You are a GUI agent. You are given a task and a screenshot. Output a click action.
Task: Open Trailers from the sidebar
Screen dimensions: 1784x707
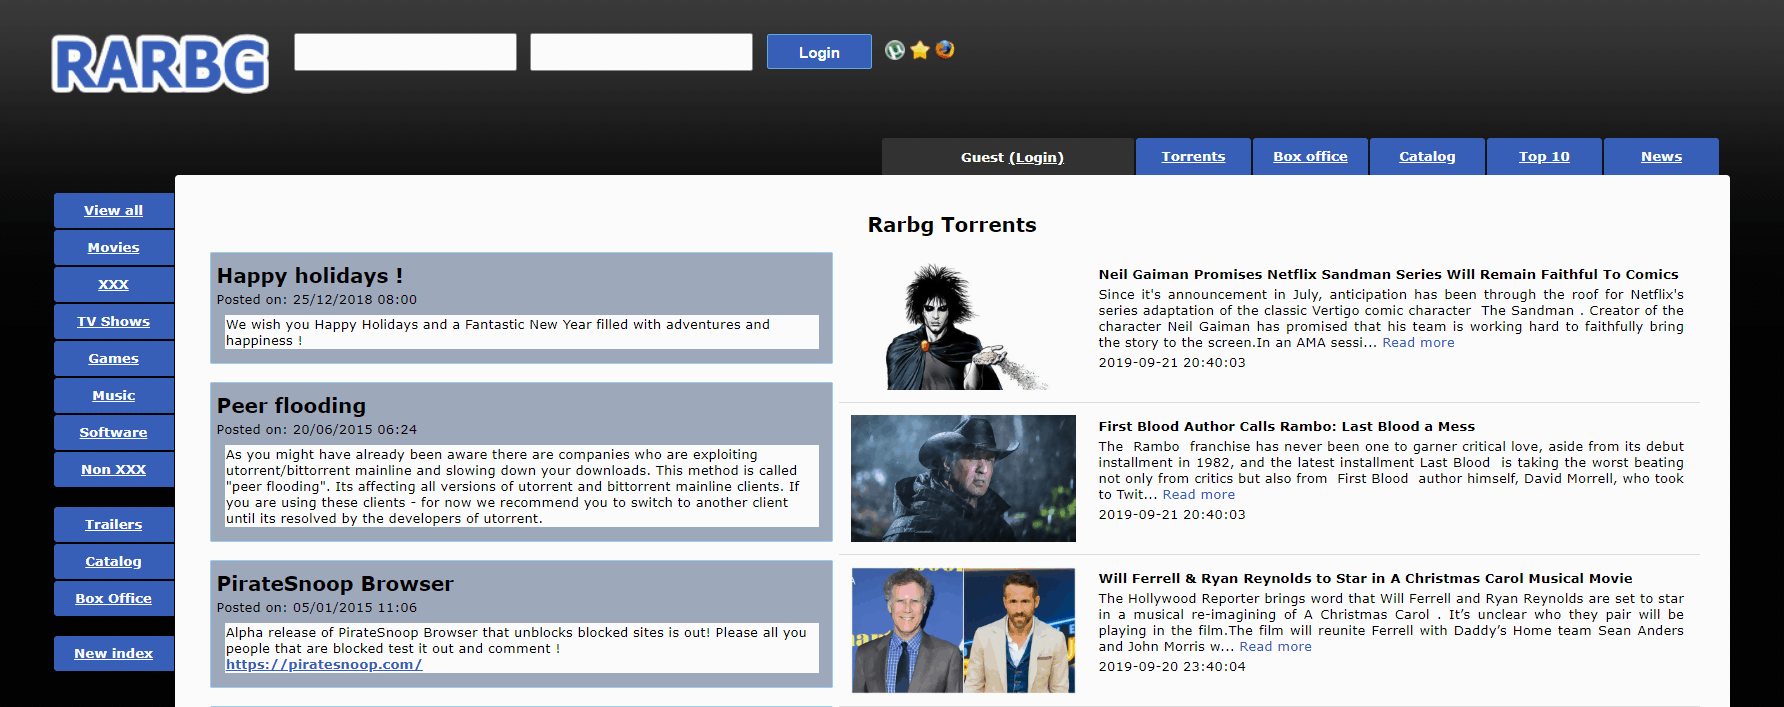(114, 524)
